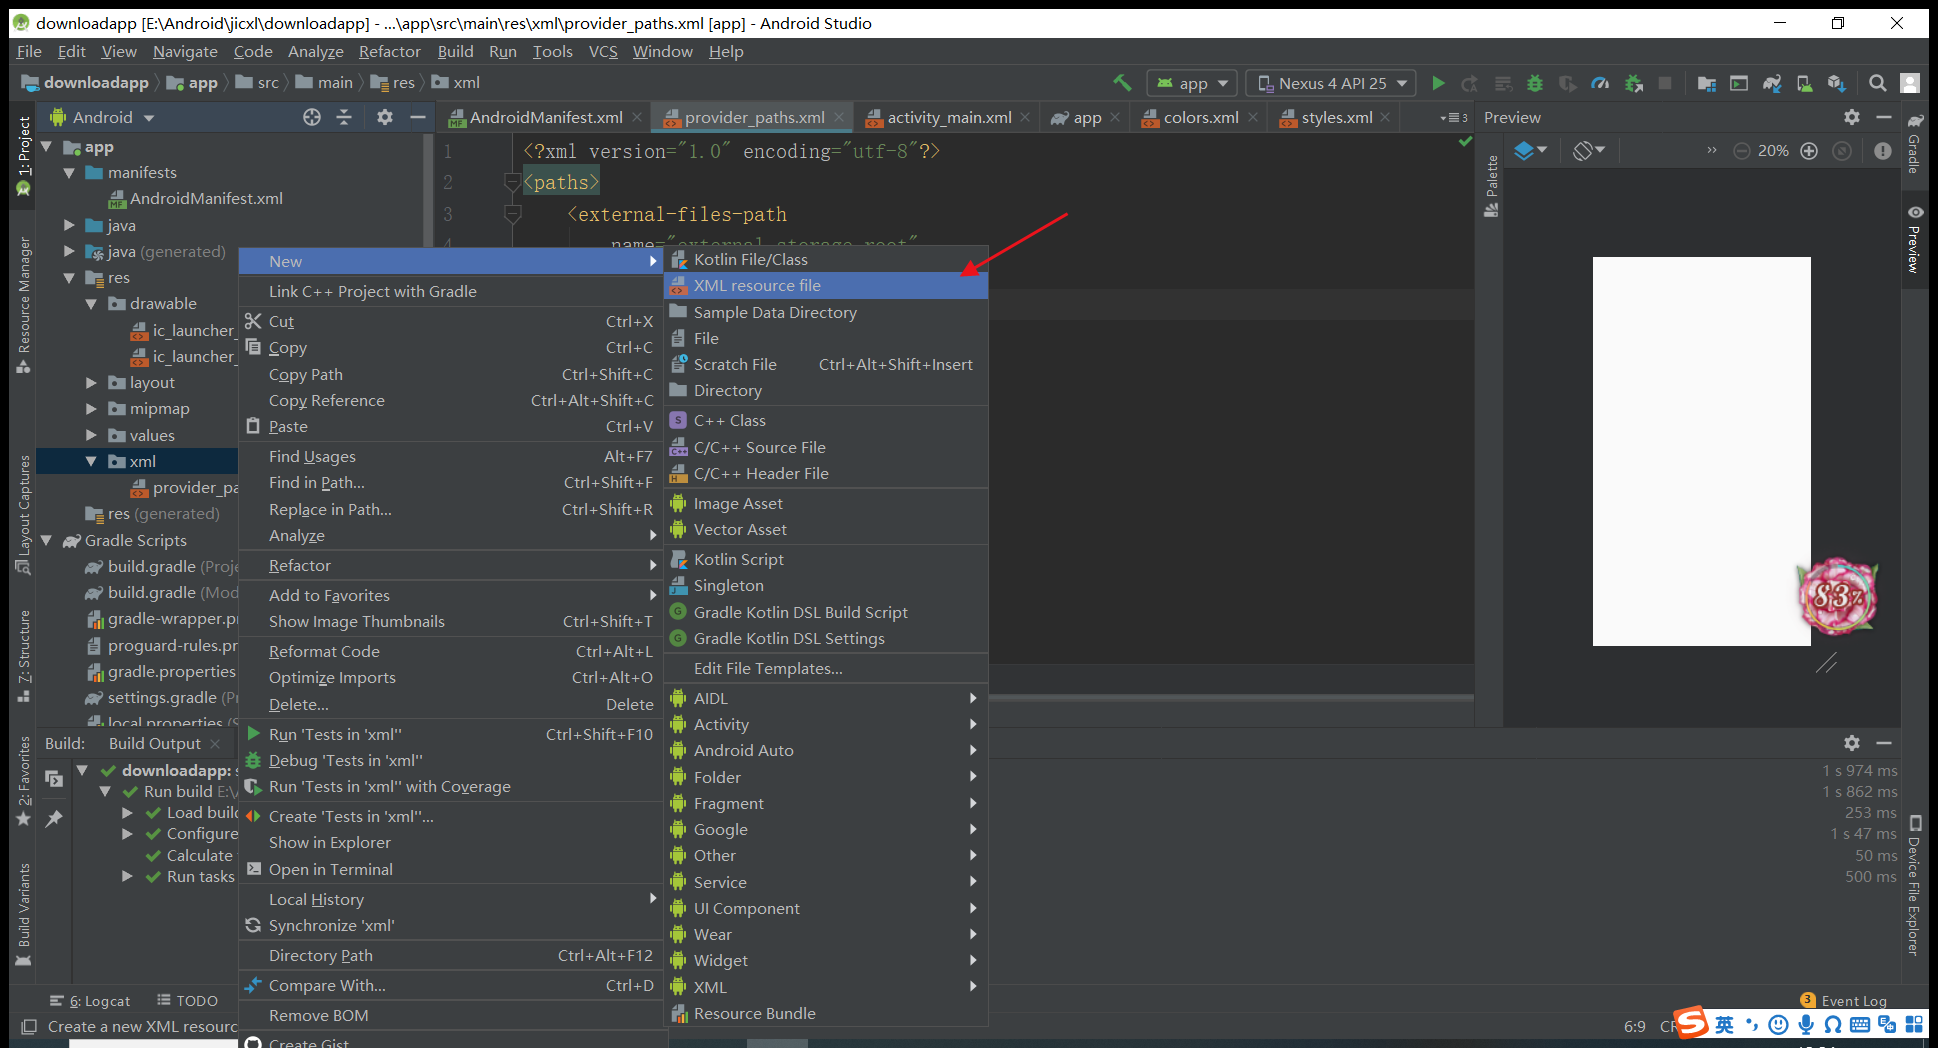This screenshot has width=1938, height=1048.
Task: Click the Make Project hammer icon
Action: (1122, 83)
